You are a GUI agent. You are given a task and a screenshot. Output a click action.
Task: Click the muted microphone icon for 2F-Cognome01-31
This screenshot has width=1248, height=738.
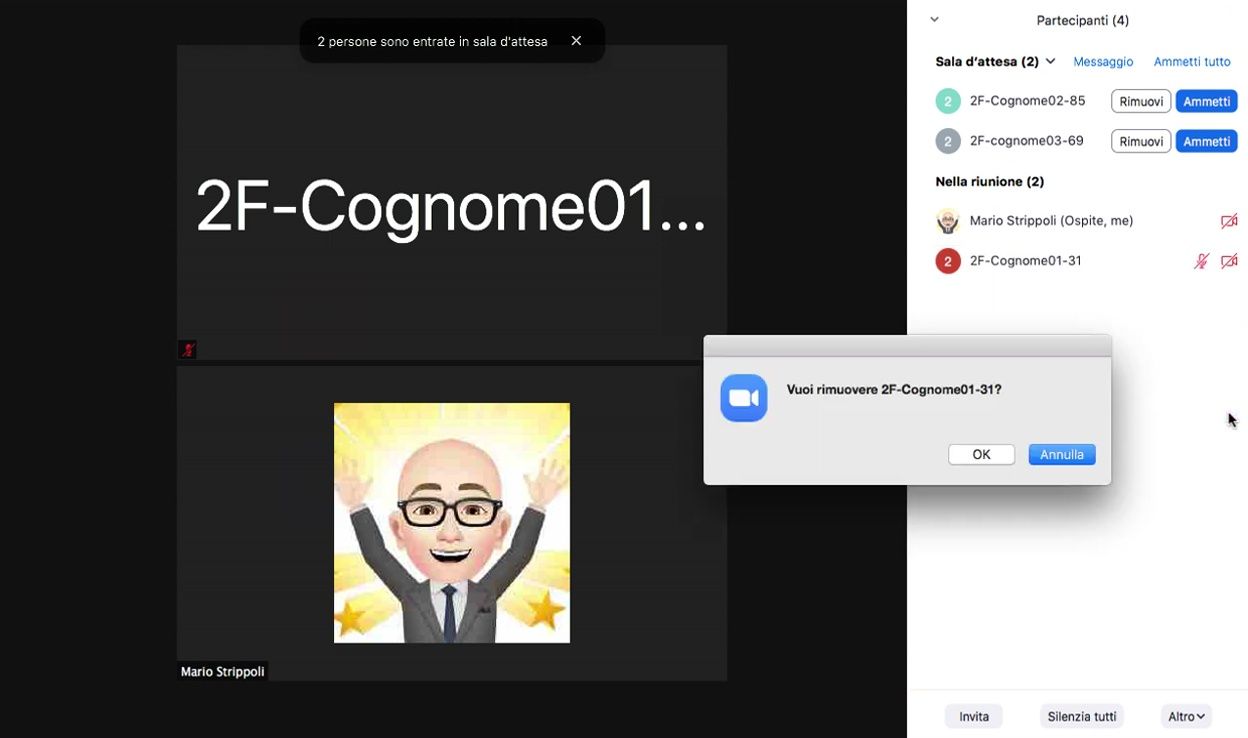click(1201, 261)
